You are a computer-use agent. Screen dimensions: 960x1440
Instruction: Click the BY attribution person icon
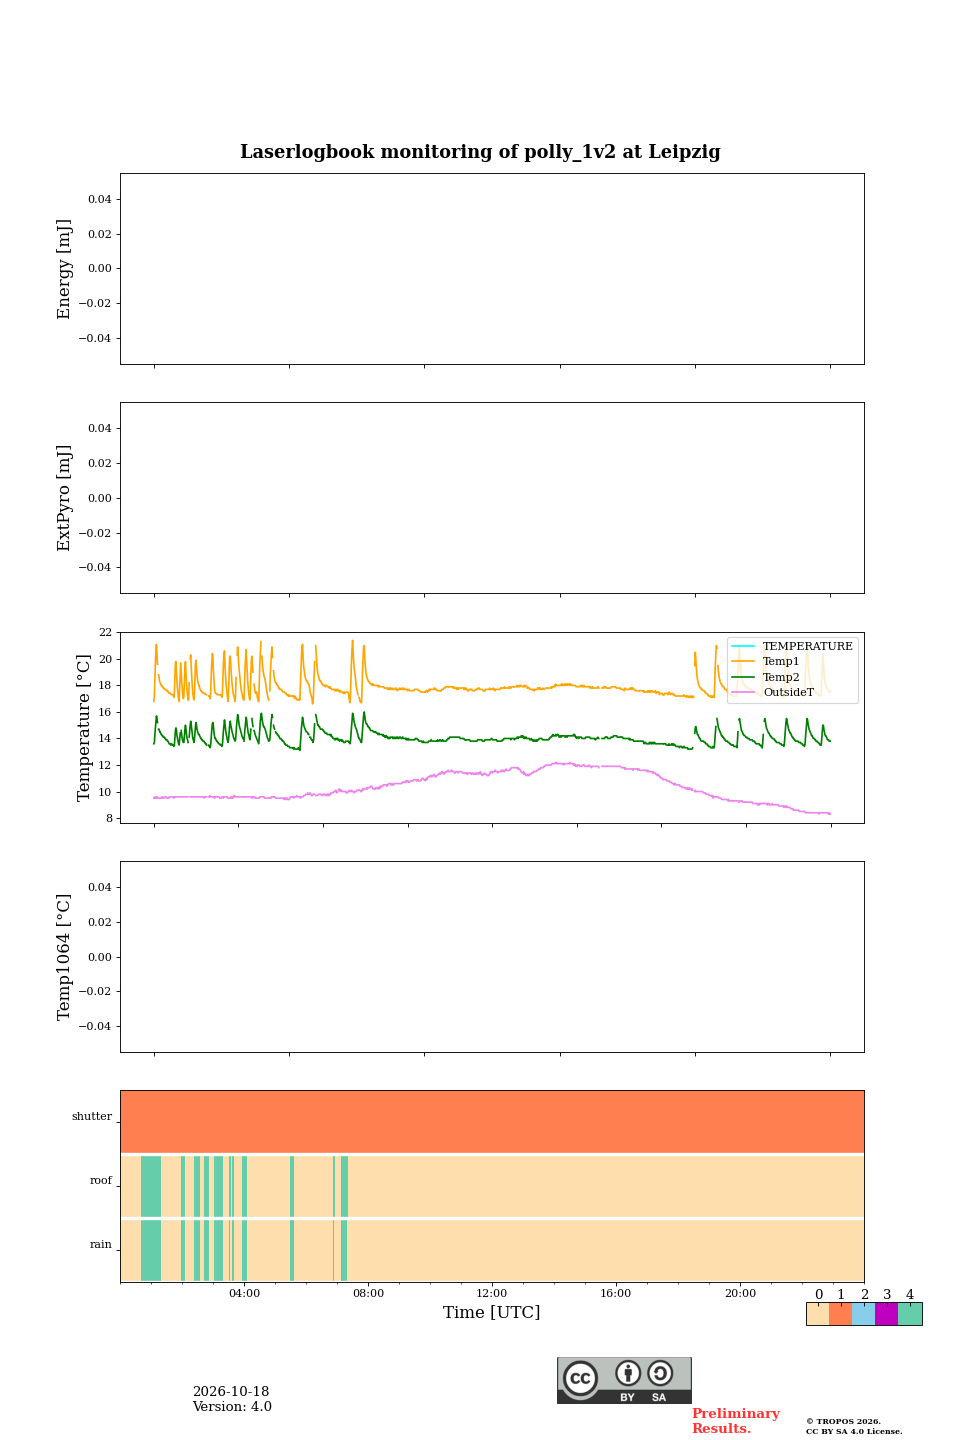(628, 1373)
